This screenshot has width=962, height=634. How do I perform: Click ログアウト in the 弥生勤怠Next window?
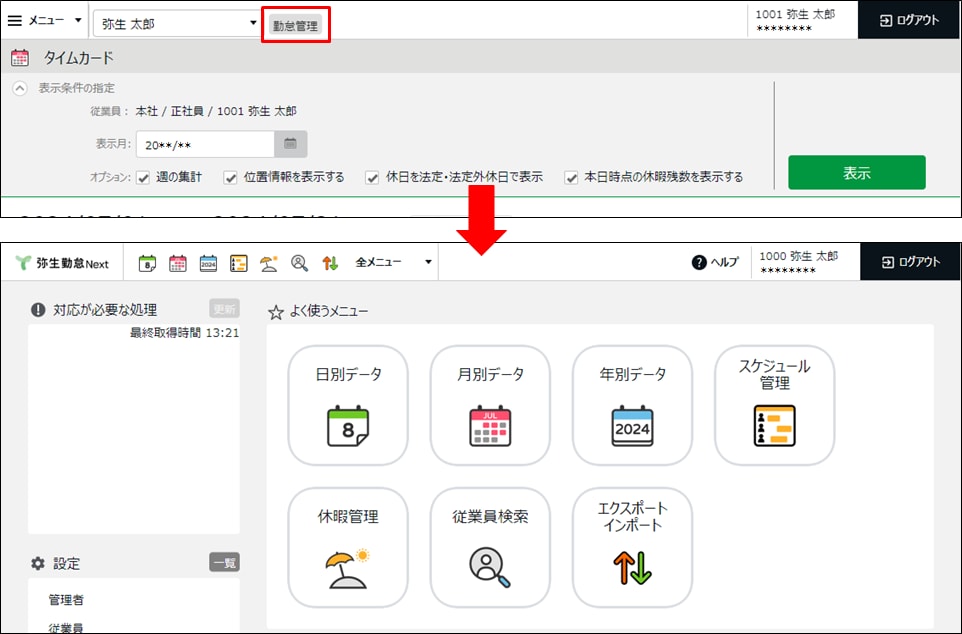[x=910, y=262]
